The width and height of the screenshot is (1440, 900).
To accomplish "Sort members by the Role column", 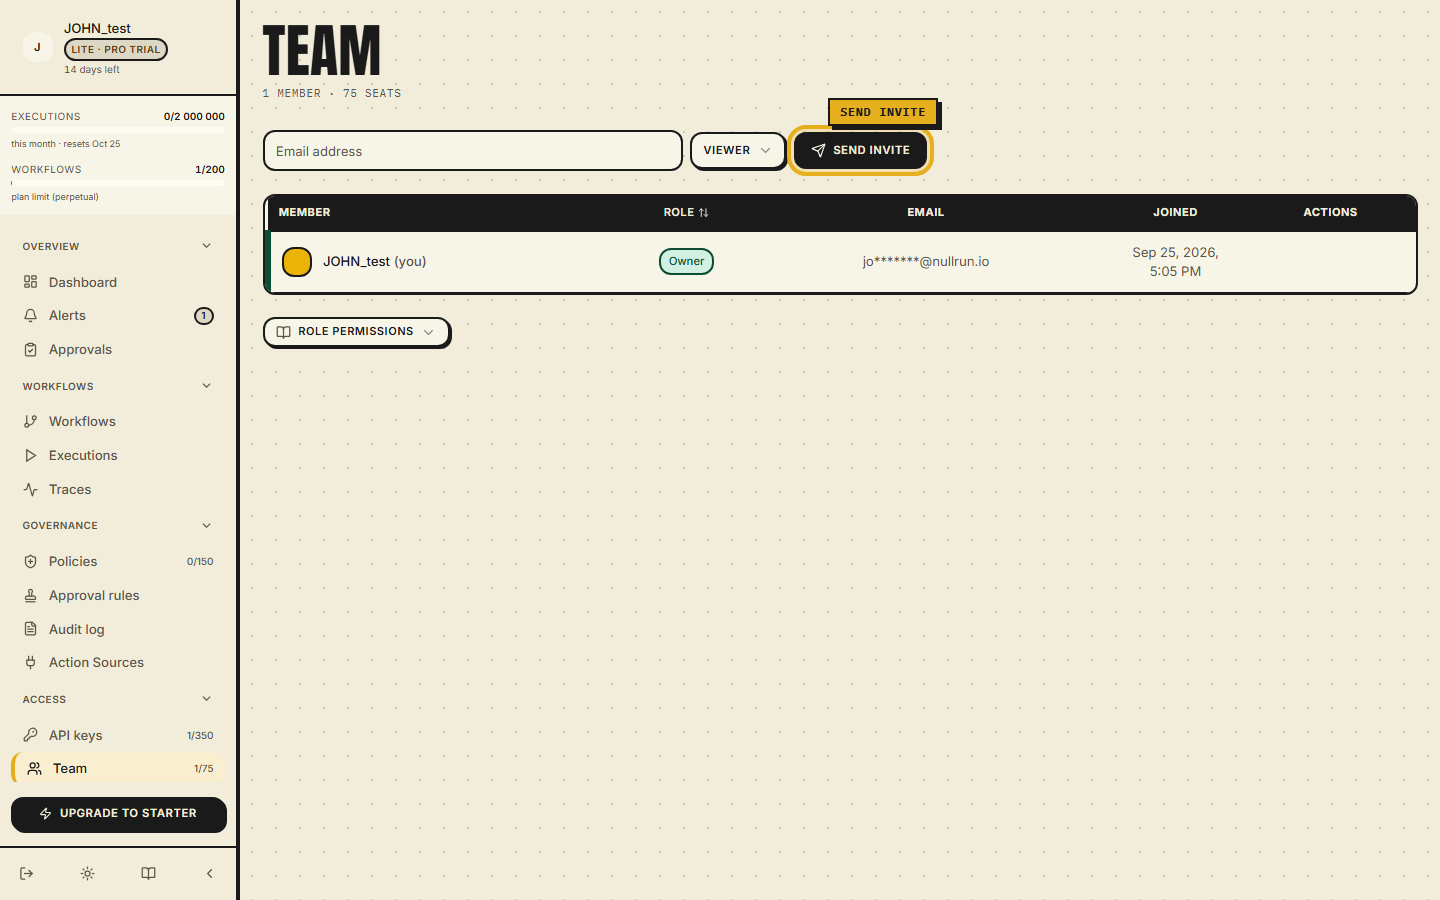I will (686, 212).
